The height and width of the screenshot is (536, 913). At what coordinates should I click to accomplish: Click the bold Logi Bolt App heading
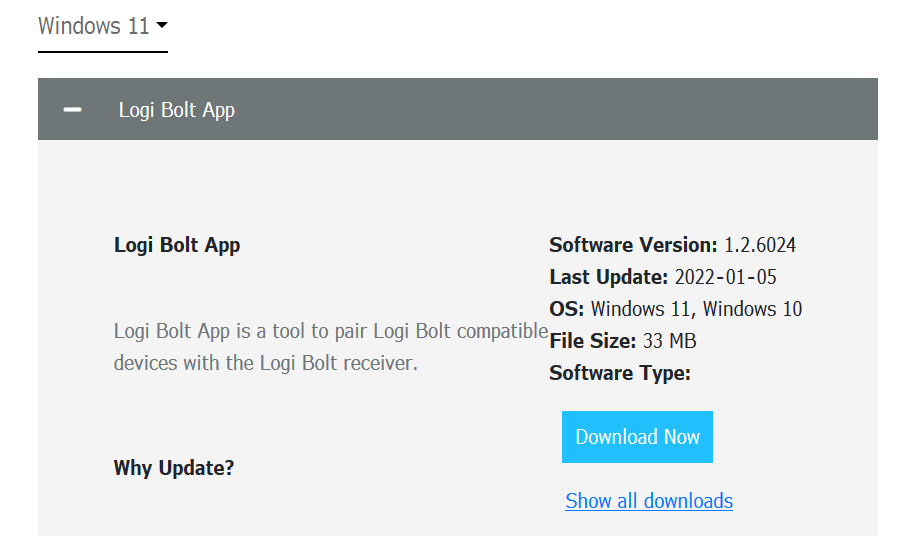pos(177,245)
